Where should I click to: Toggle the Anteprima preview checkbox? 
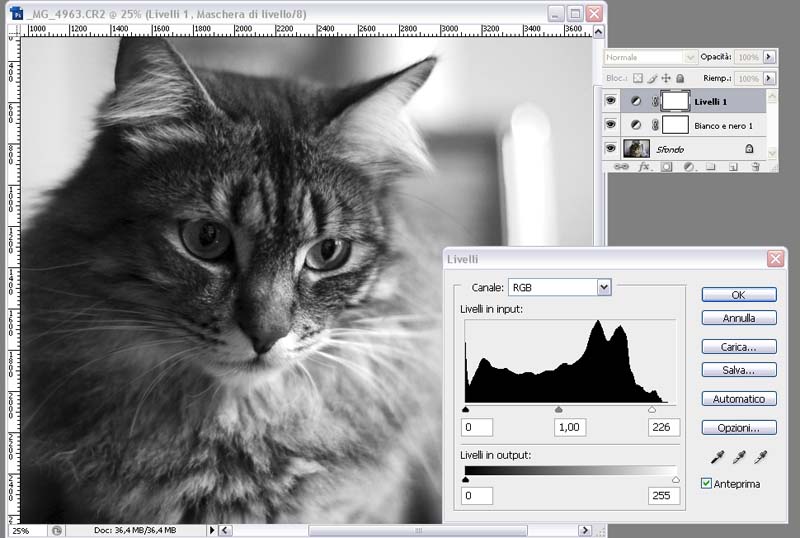click(707, 484)
